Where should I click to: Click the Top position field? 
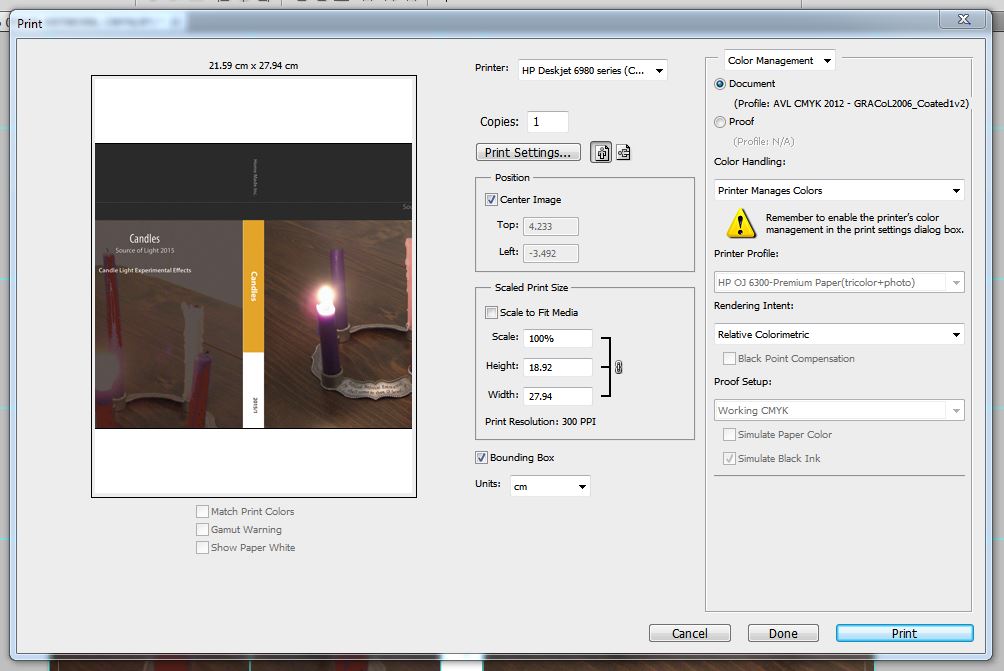pos(551,227)
